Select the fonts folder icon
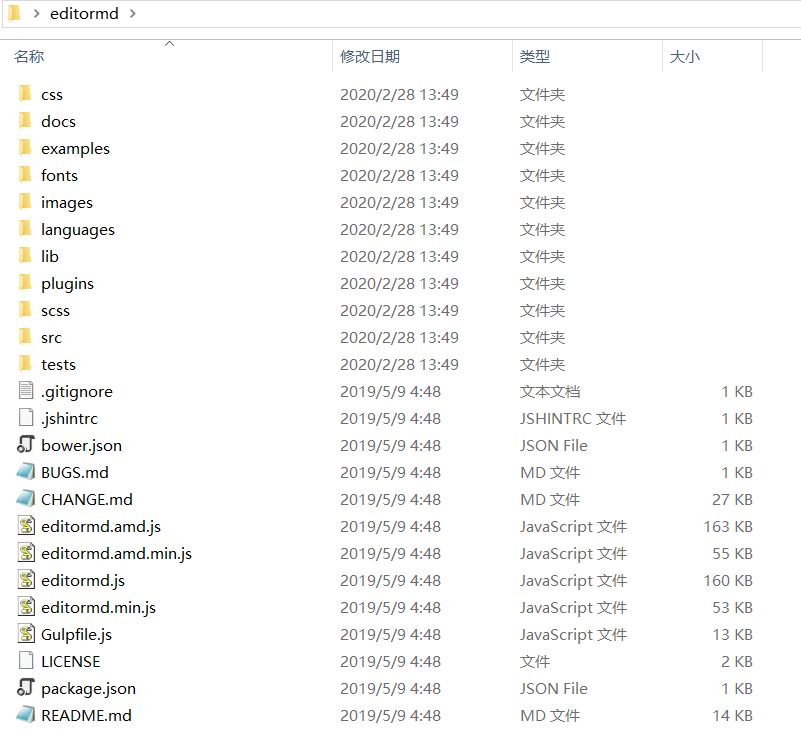Viewport: 801px width, 733px height. [x=25, y=175]
